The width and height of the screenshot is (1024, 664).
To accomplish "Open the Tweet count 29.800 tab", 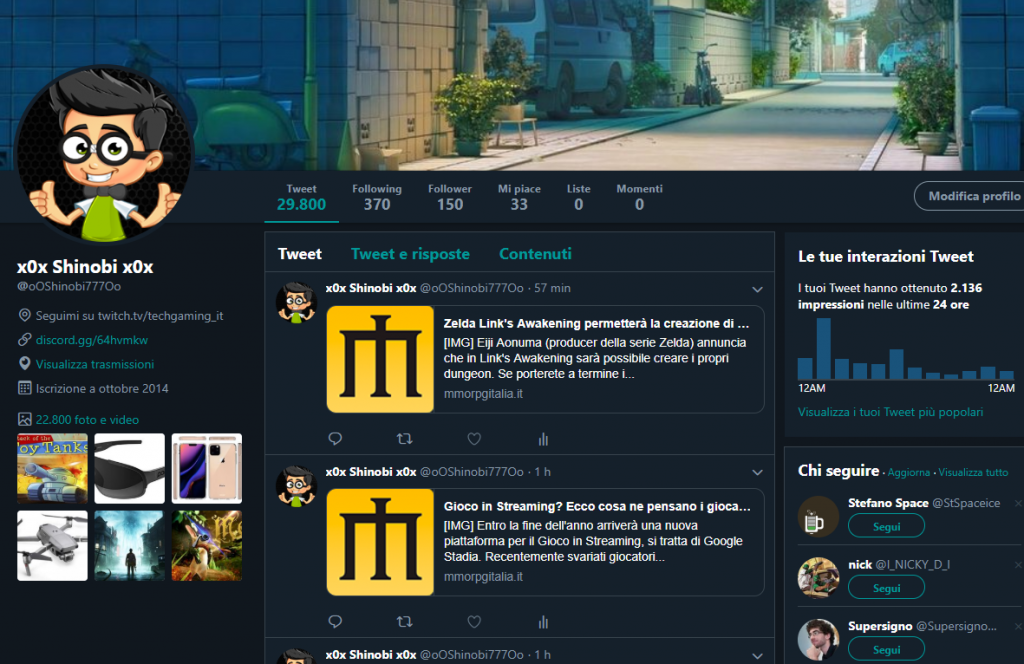I will [301, 197].
